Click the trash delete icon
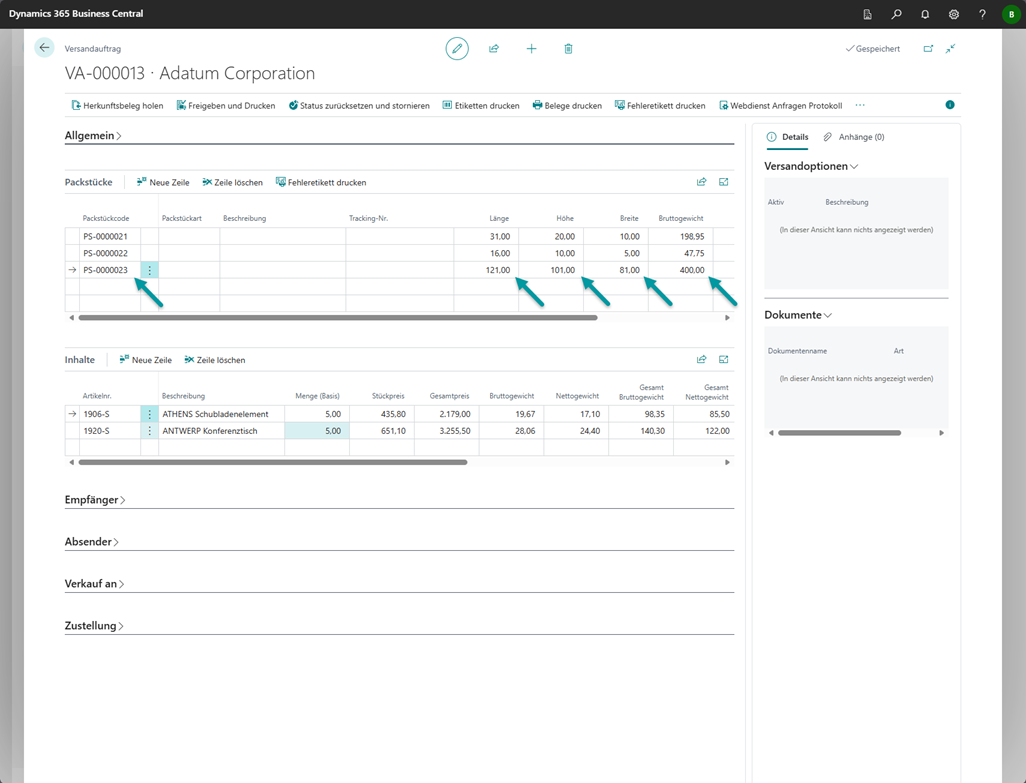1026x783 pixels. click(568, 49)
